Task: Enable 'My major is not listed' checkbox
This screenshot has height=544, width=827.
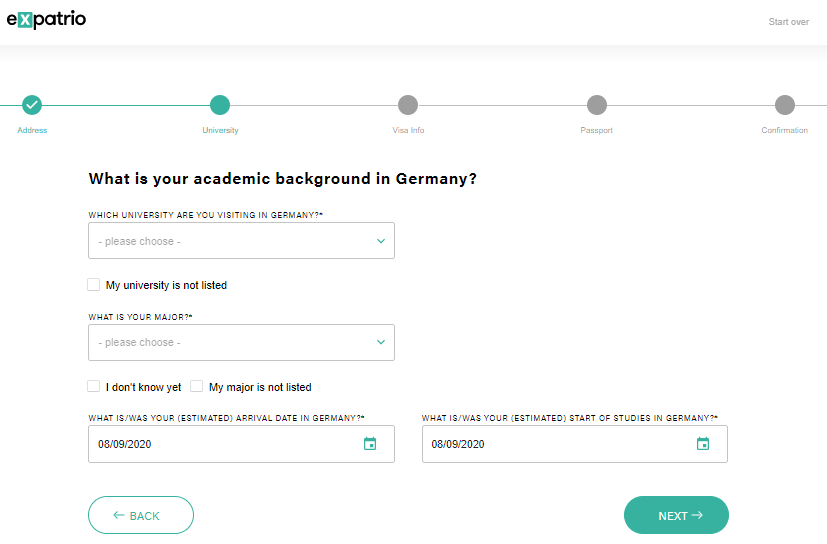Action: (197, 386)
